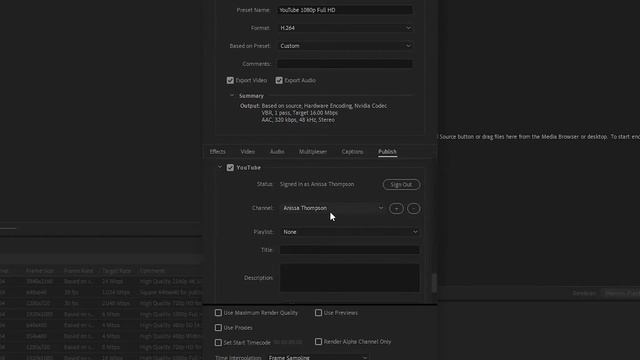Click the Comments column header in preset browser
640x360 pixels.
click(x=152, y=271)
